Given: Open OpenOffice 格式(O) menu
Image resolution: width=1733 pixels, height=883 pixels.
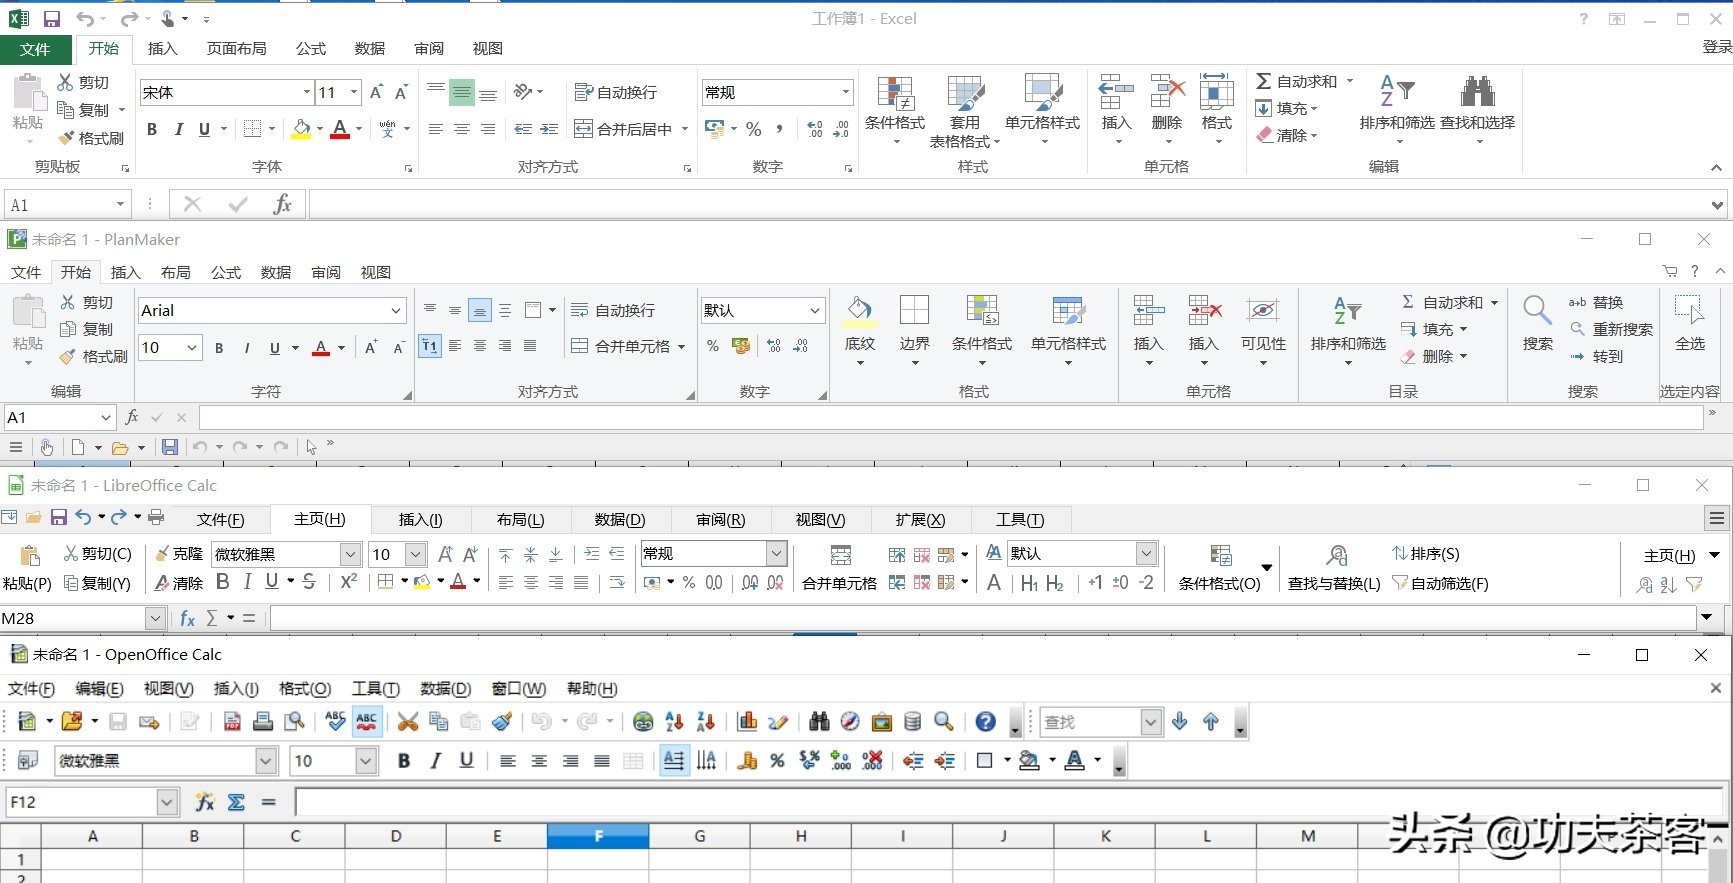Looking at the screenshot, I should (x=304, y=689).
